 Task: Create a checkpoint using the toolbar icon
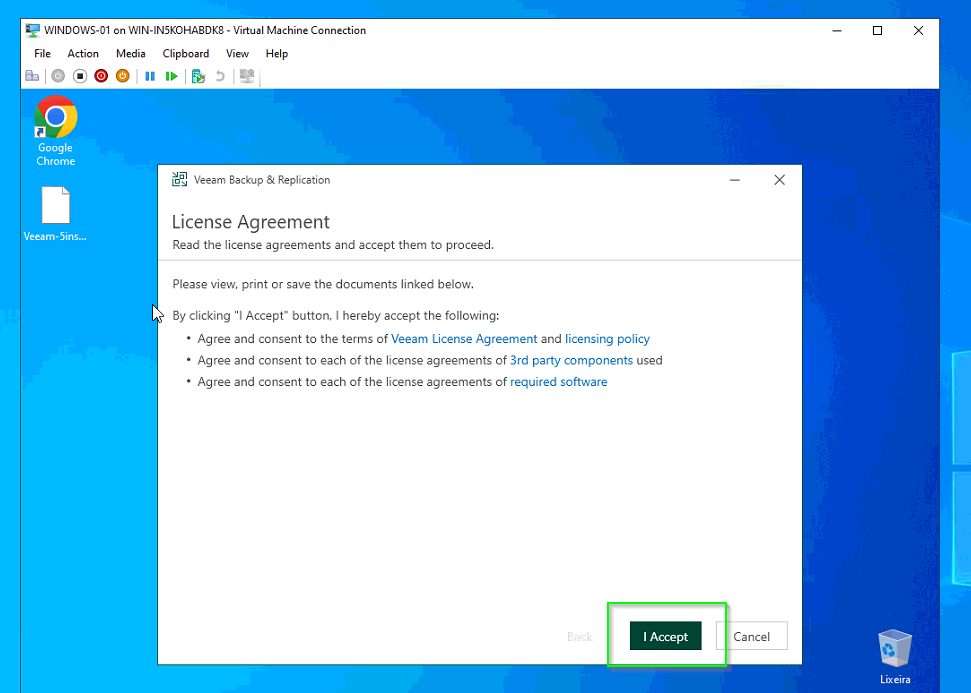pos(198,76)
